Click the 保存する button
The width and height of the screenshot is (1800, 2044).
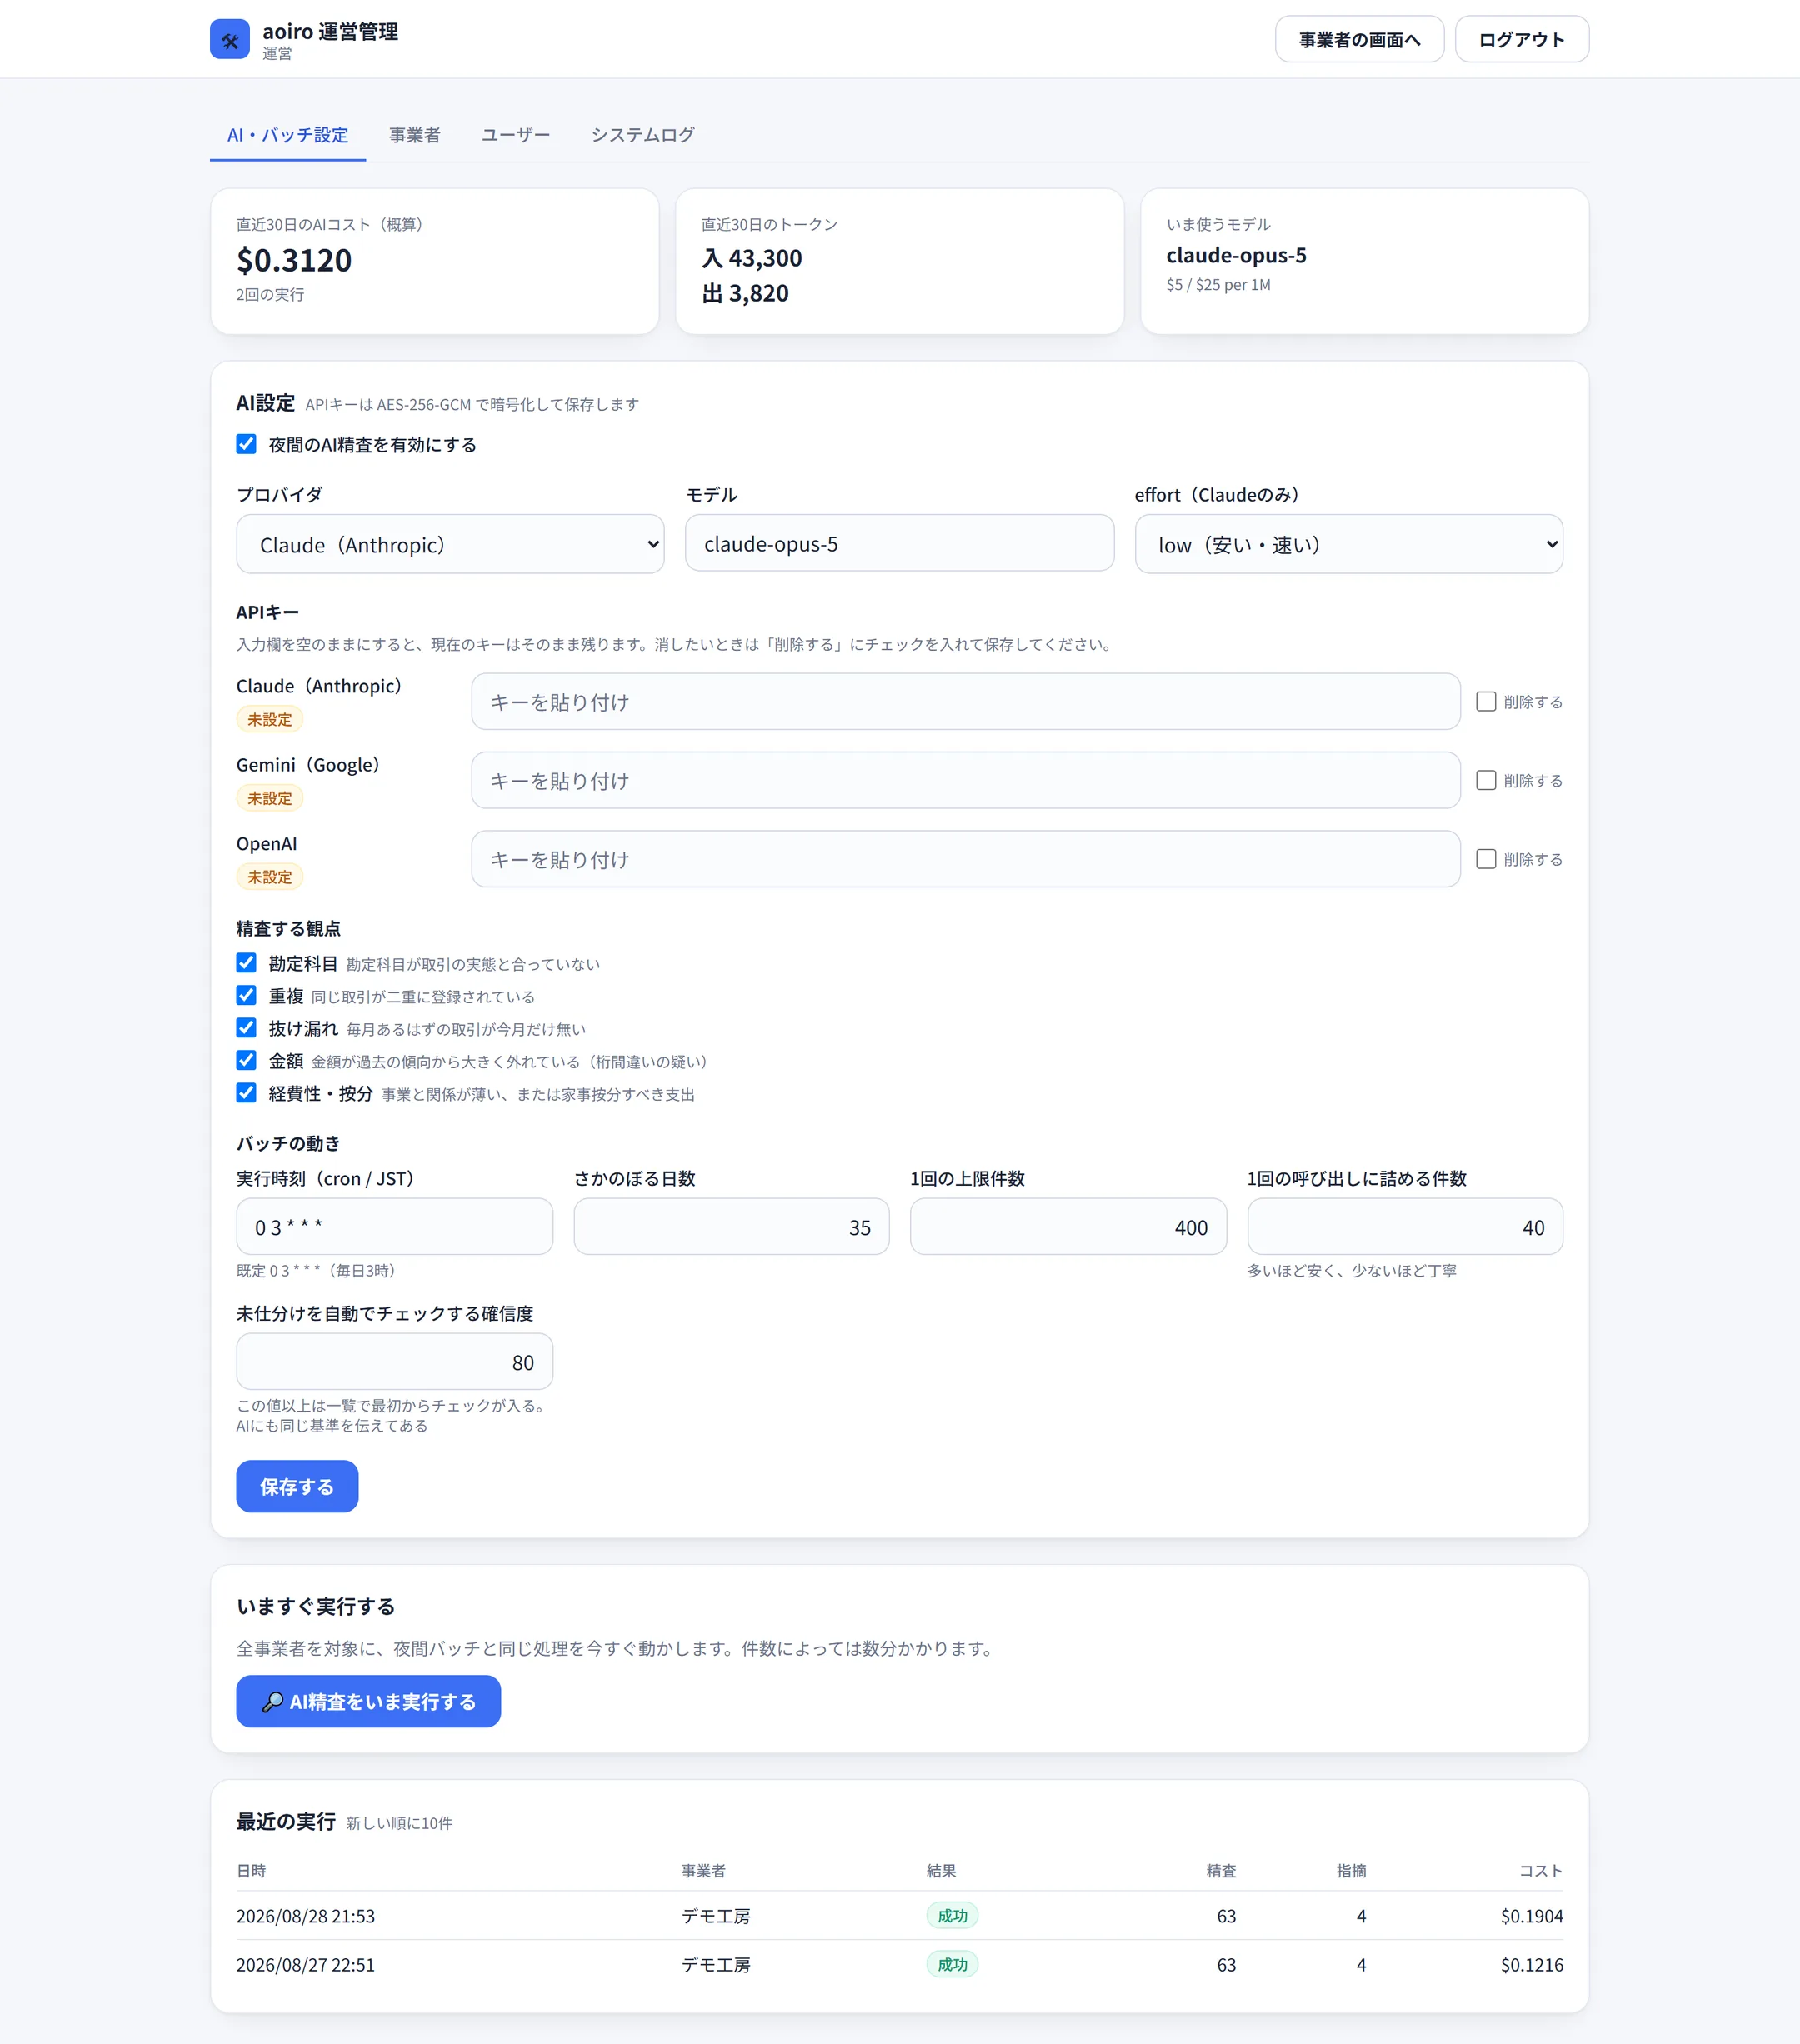point(297,1487)
